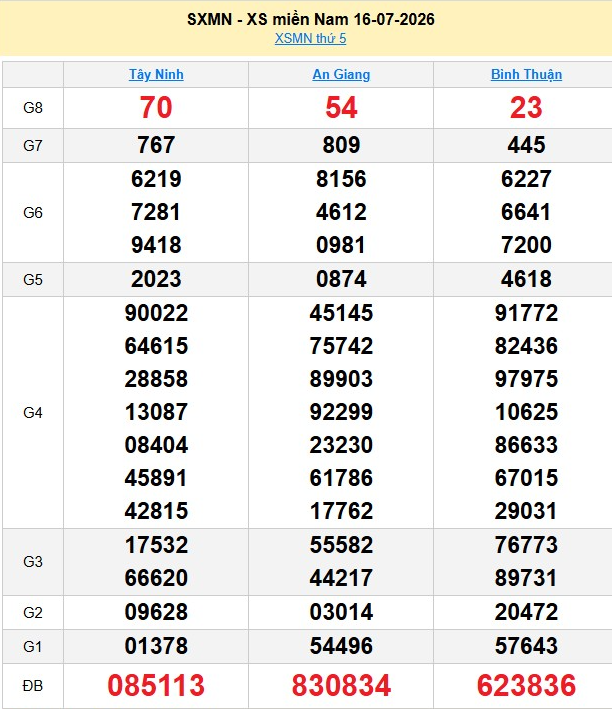Image resolution: width=612 pixels, height=709 pixels.
Task: Click the SXMN miền Nam 16-07-2026 title
Action: click(x=311, y=19)
